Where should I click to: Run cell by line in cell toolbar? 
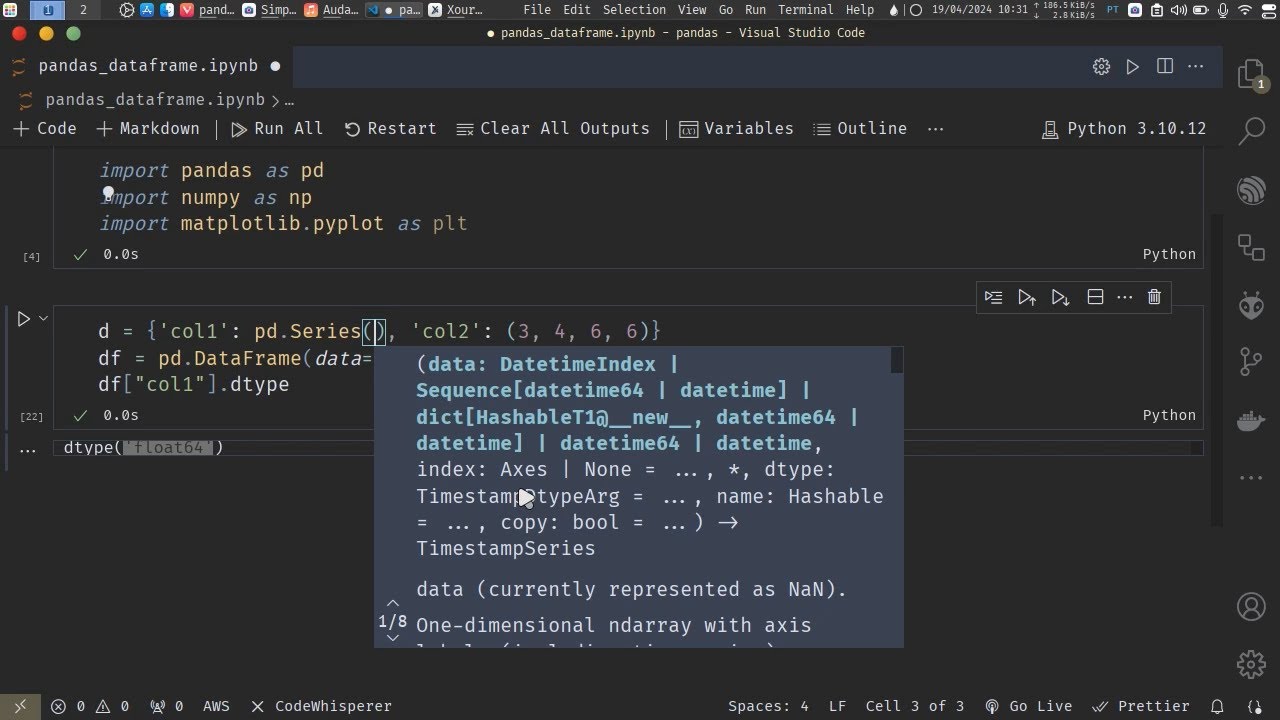[993, 297]
